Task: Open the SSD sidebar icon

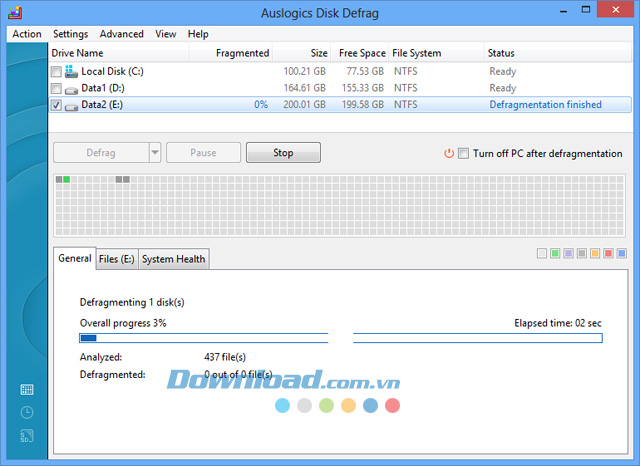Action: click(x=27, y=436)
